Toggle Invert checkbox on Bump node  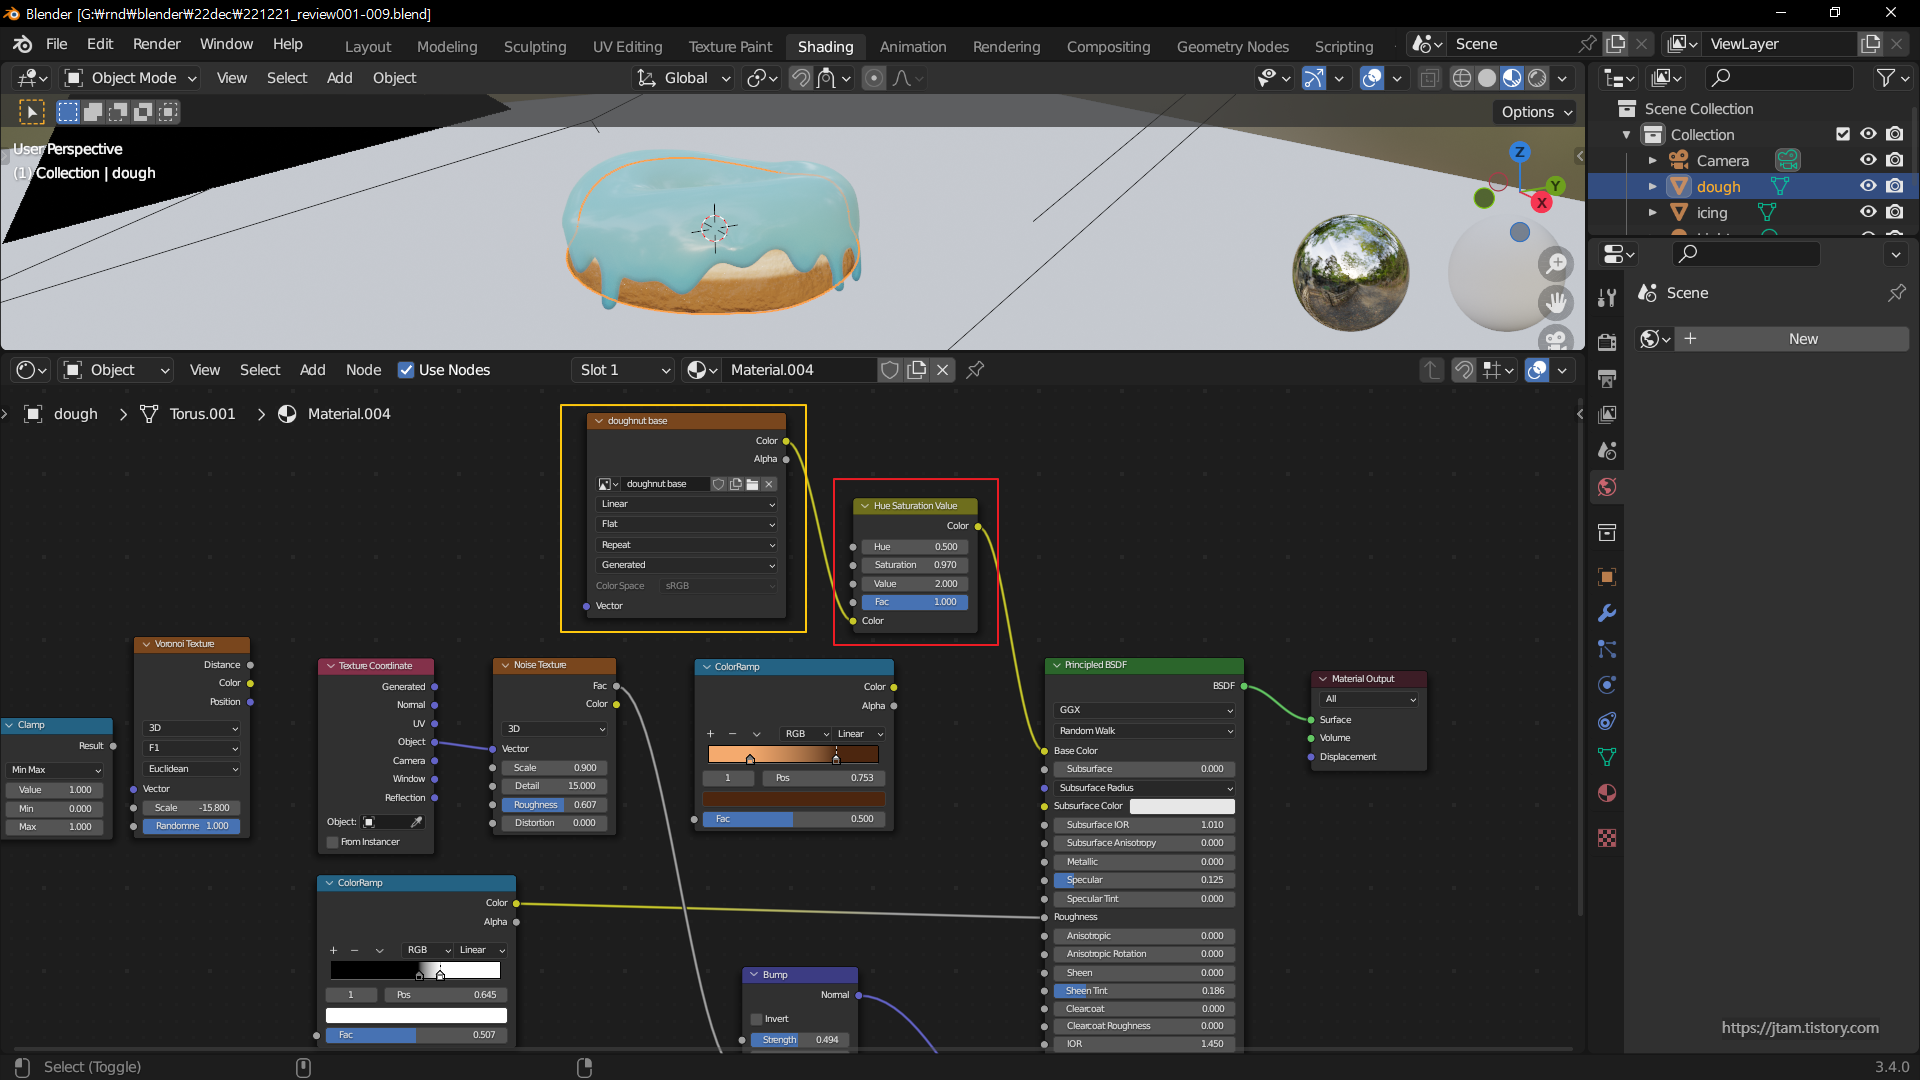click(x=757, y=1019)
